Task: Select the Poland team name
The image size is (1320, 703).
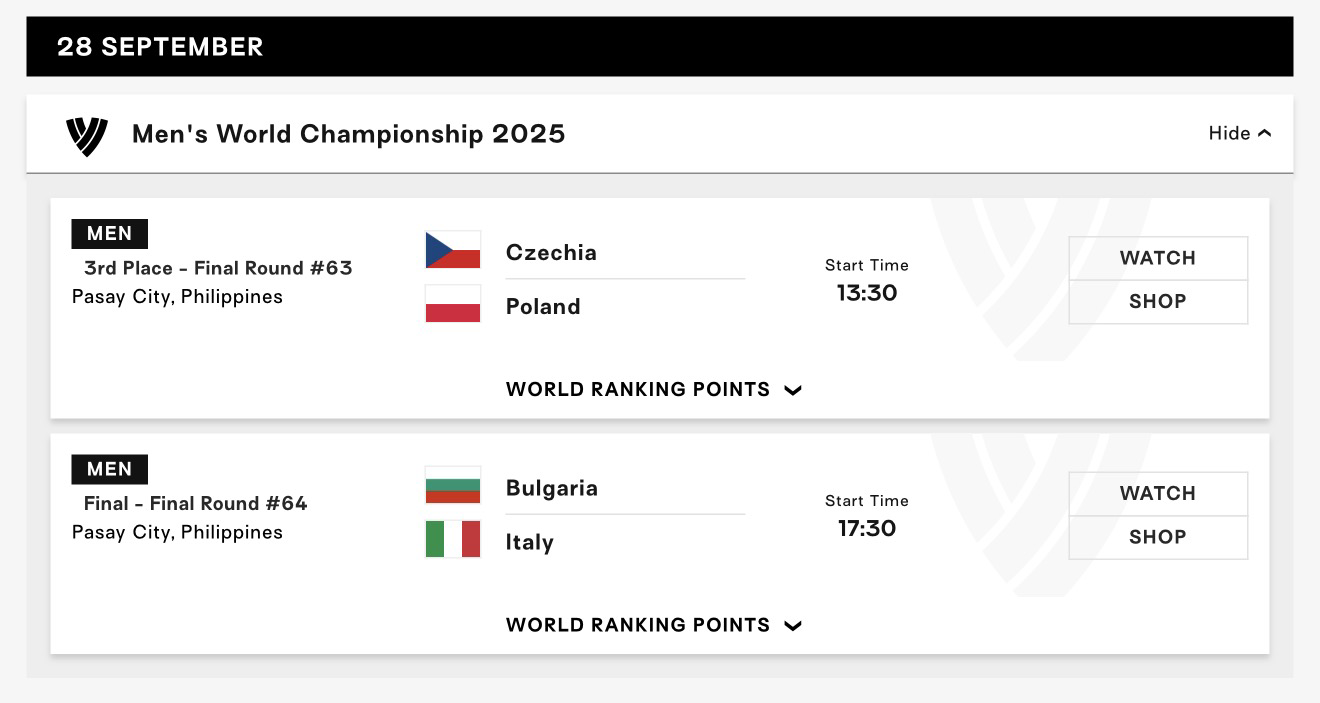Action: click(543, 306)
